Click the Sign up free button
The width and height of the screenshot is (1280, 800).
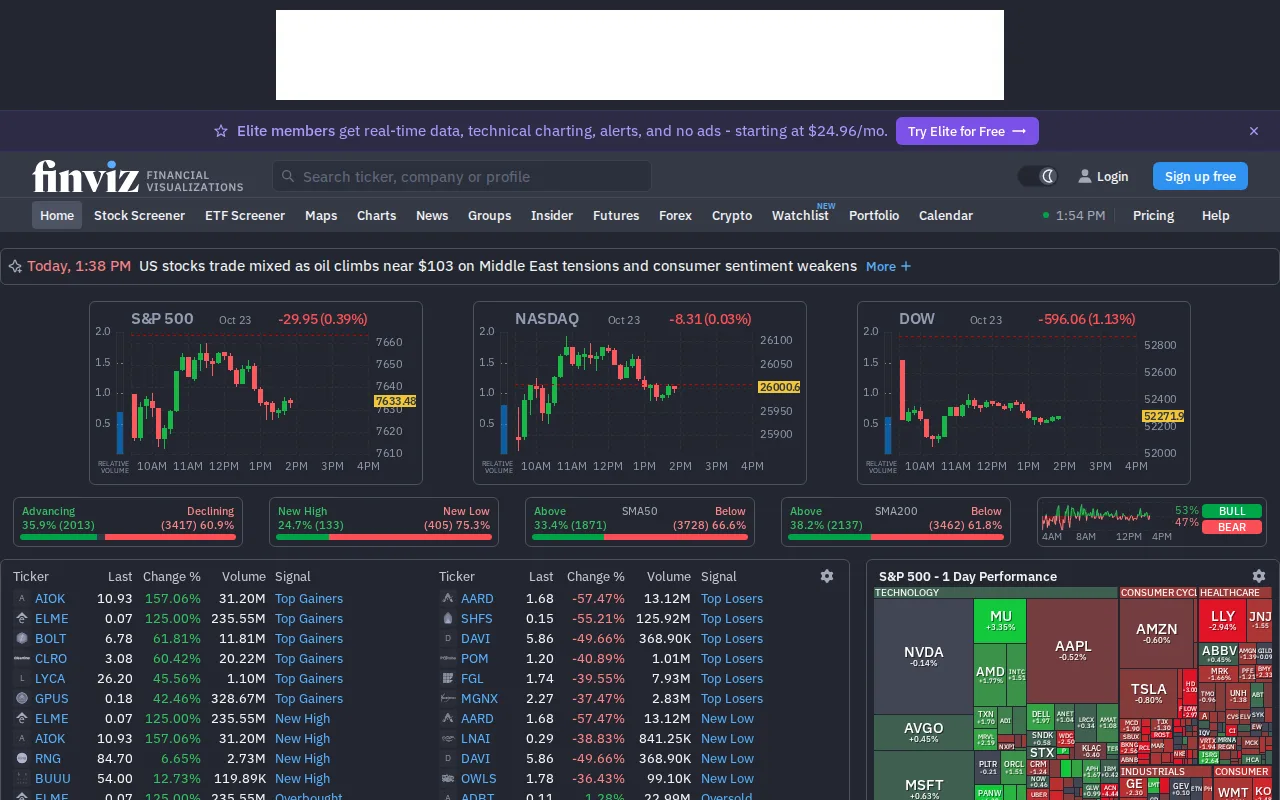coord(1200,176)
